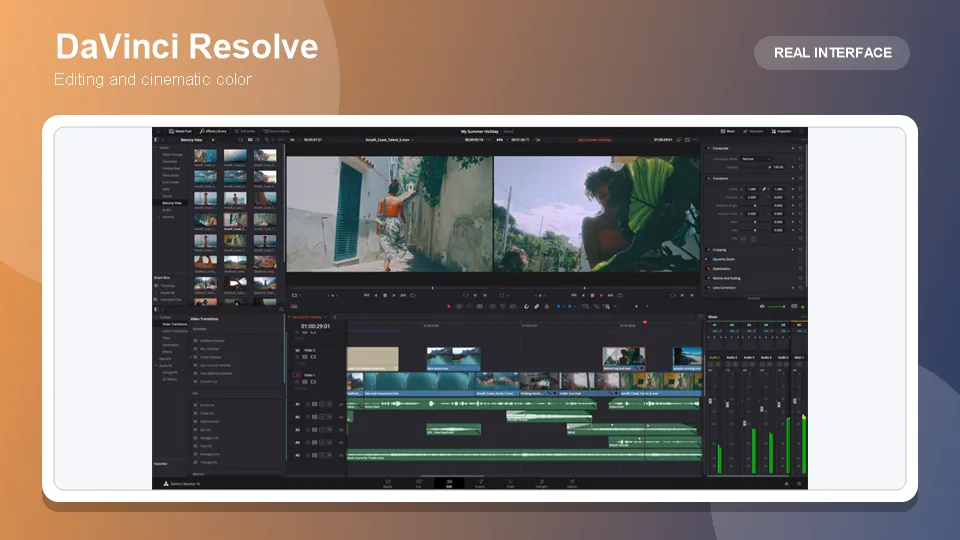Adjust the timeline volume slider
Image resolution: width=960 pixels, height=540 pixels.
(x=776, y=306)
